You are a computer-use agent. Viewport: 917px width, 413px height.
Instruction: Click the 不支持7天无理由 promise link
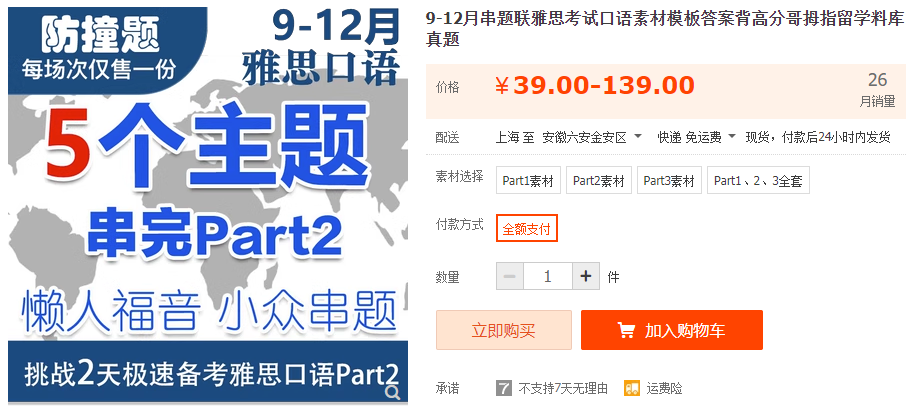click(x=563, y=388)
